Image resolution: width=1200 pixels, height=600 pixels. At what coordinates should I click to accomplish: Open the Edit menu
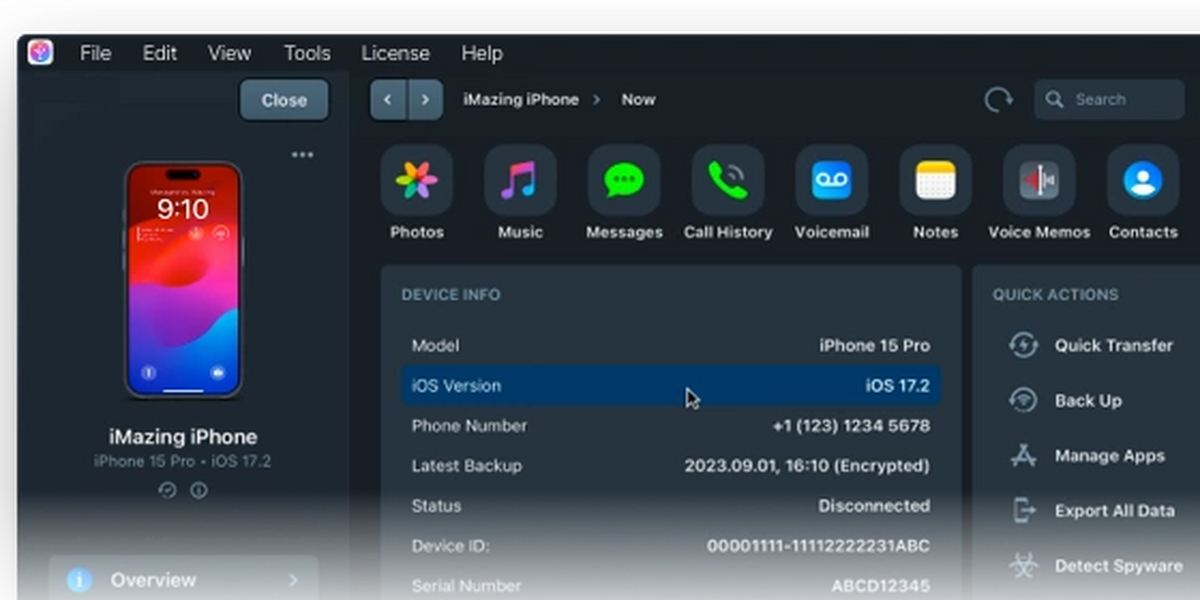[x=159, y=53]
